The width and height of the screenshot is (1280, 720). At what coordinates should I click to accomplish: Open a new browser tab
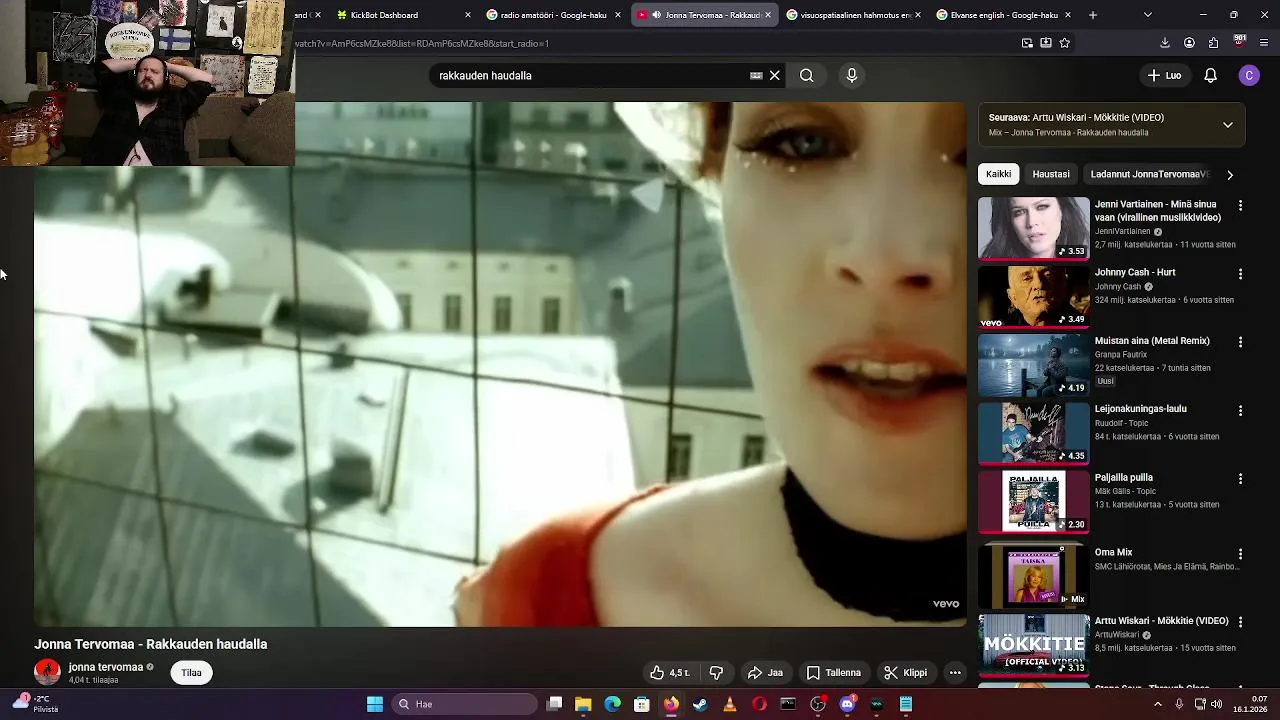1092,15
